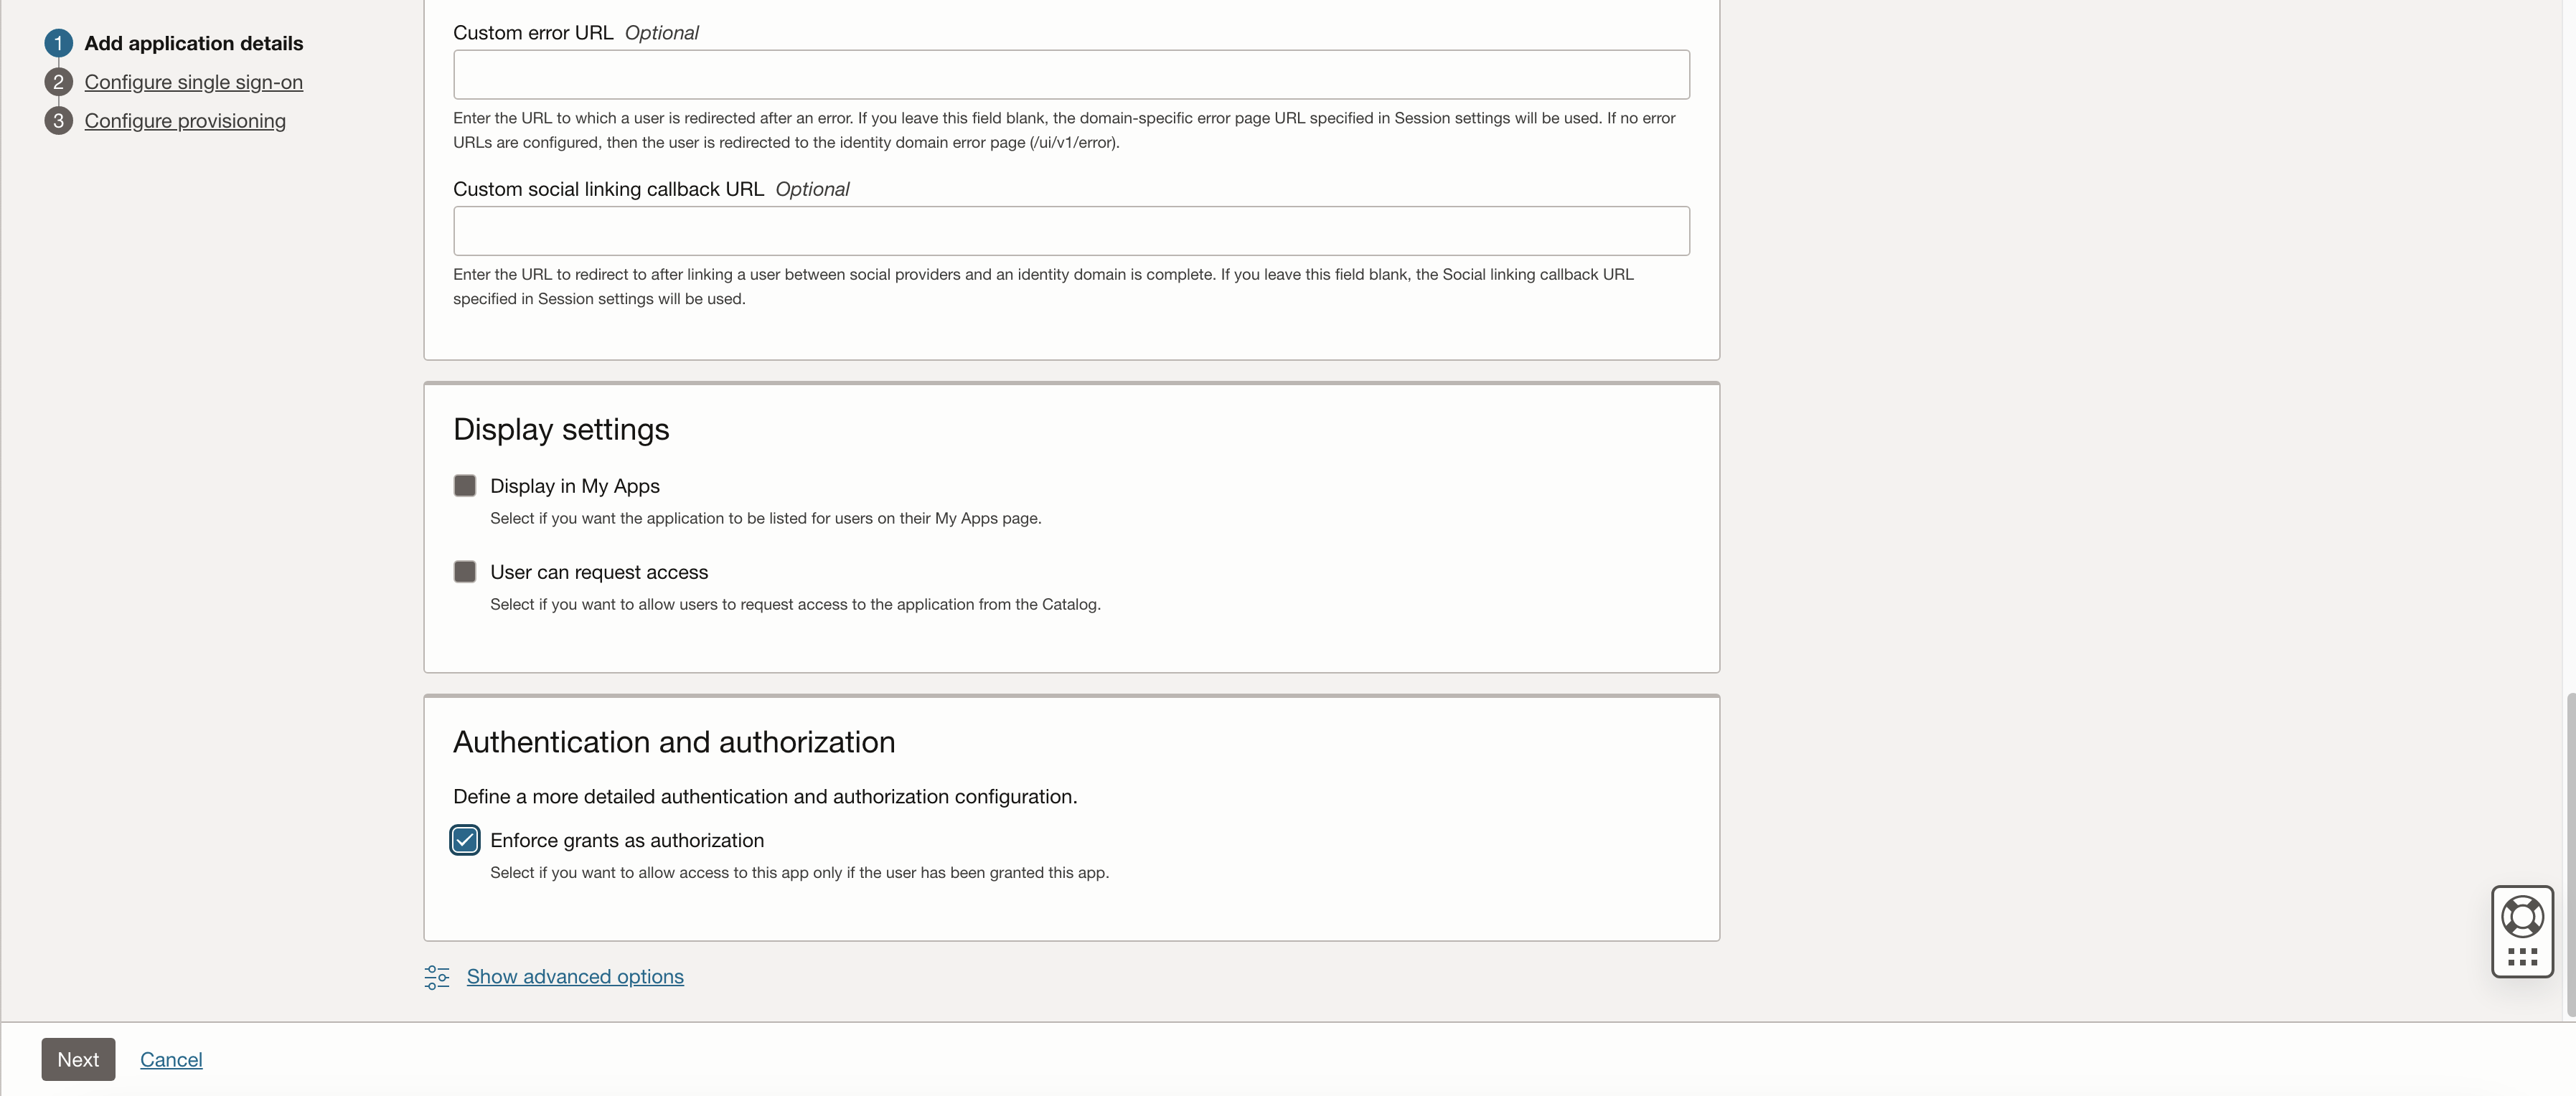Viewport: 2576px width, 1096px height.
Task: Open the Configure single sign-on step
Action: 193,81
